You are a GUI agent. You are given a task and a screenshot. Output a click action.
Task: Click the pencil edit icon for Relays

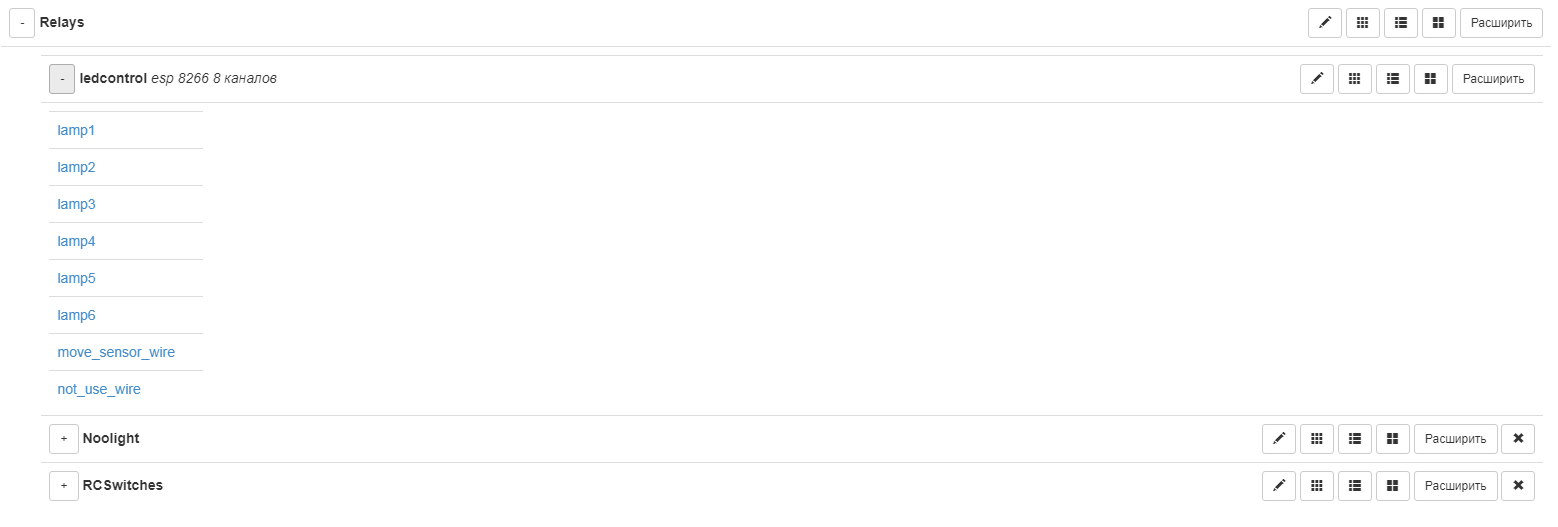1325,23
